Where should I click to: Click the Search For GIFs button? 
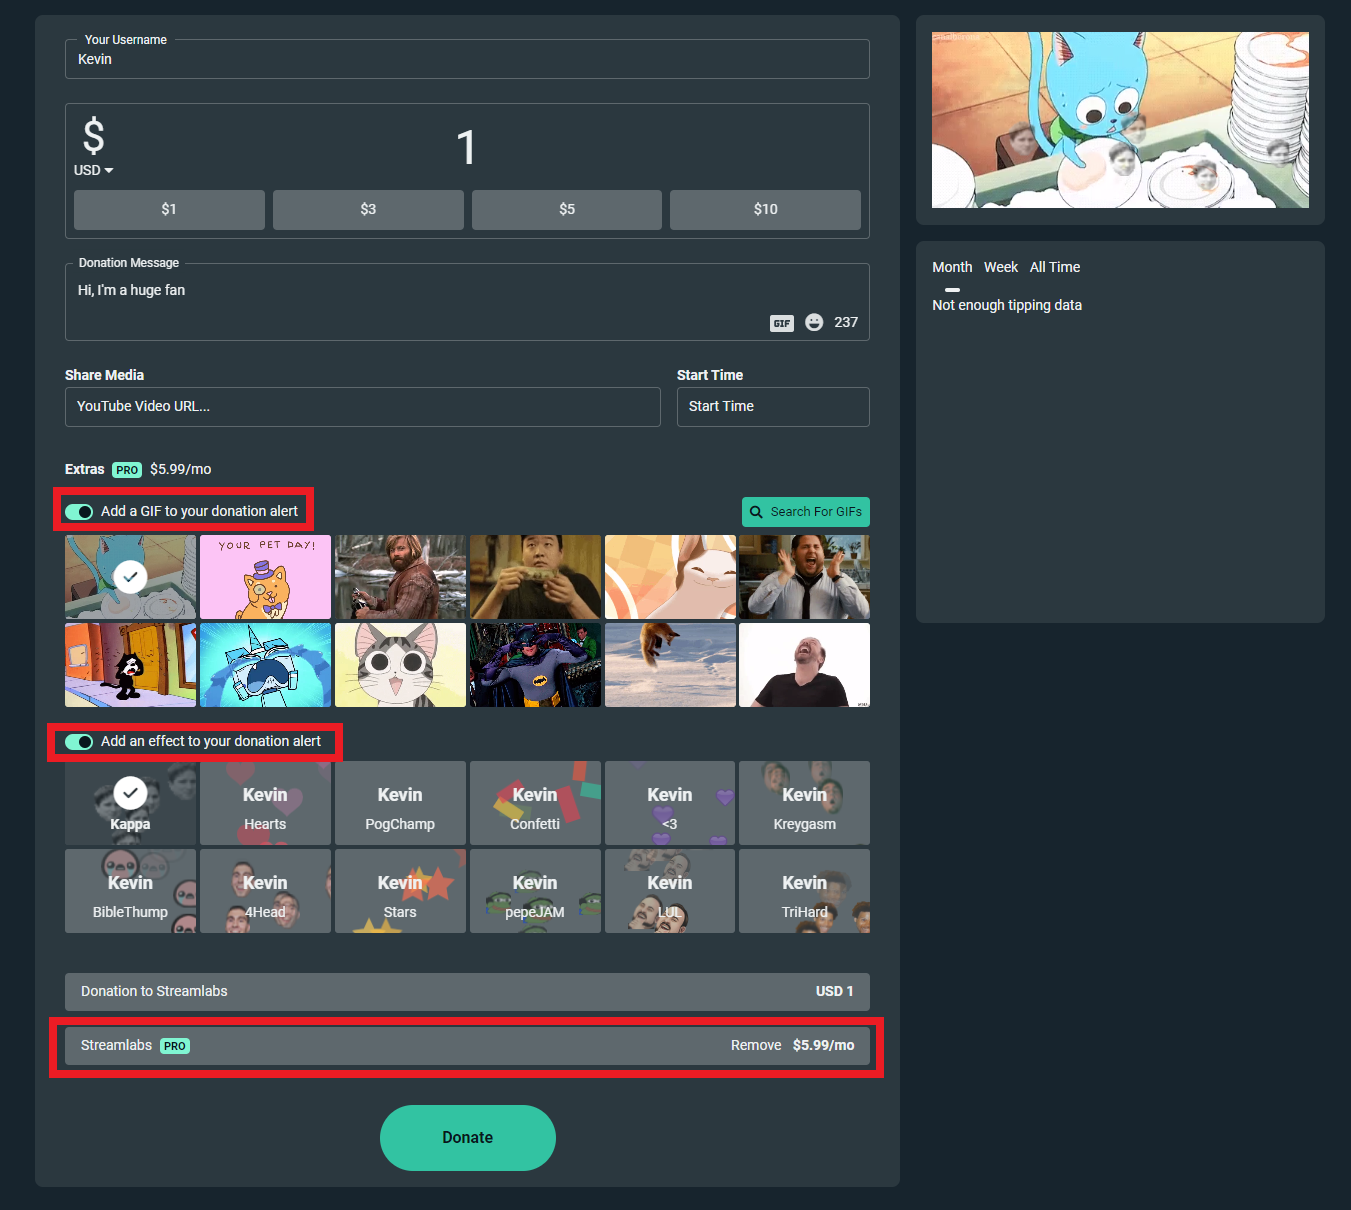[x=805, y=512]
